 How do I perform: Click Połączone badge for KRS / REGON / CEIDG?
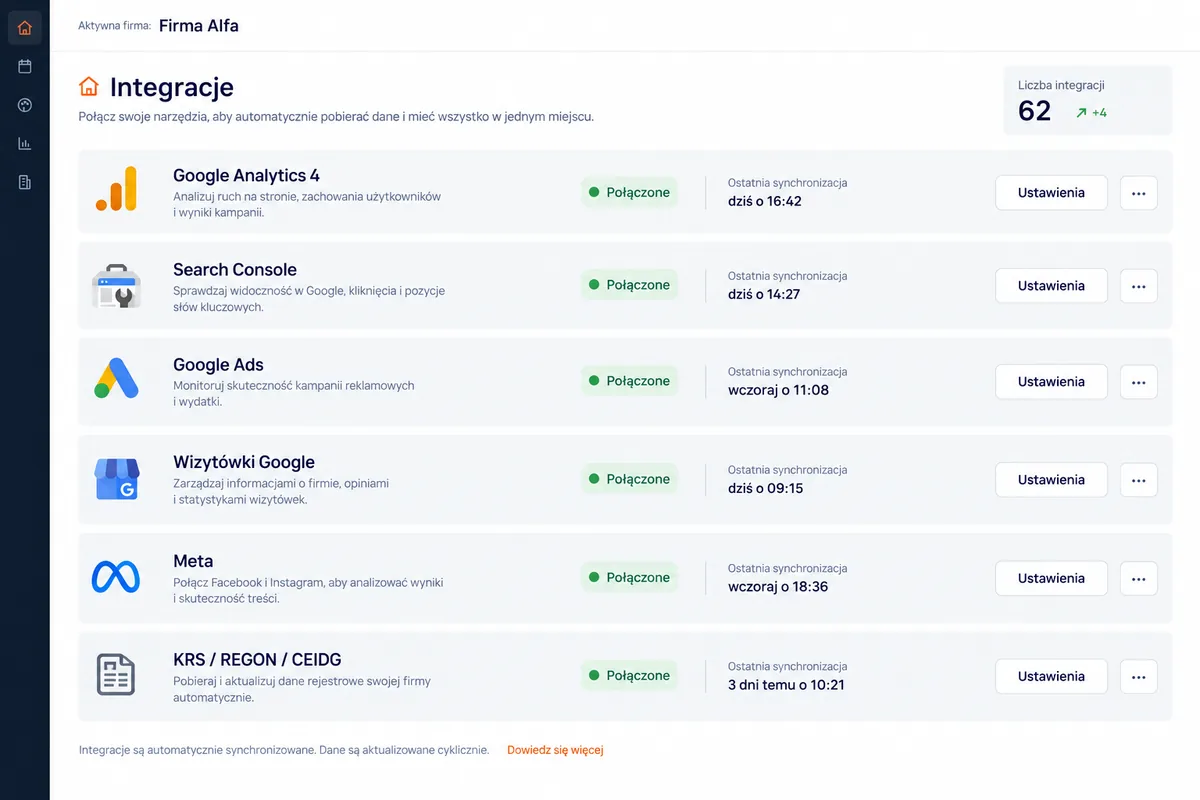pyautogui.click(x=629, y=675)
